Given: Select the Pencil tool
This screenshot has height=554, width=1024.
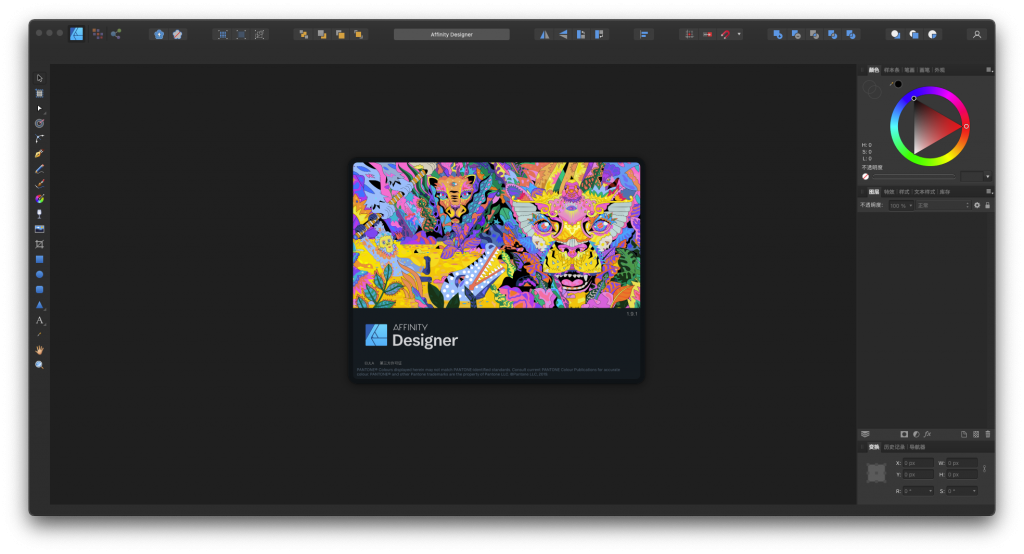Looking at the screenshot, I should (39, 169).
